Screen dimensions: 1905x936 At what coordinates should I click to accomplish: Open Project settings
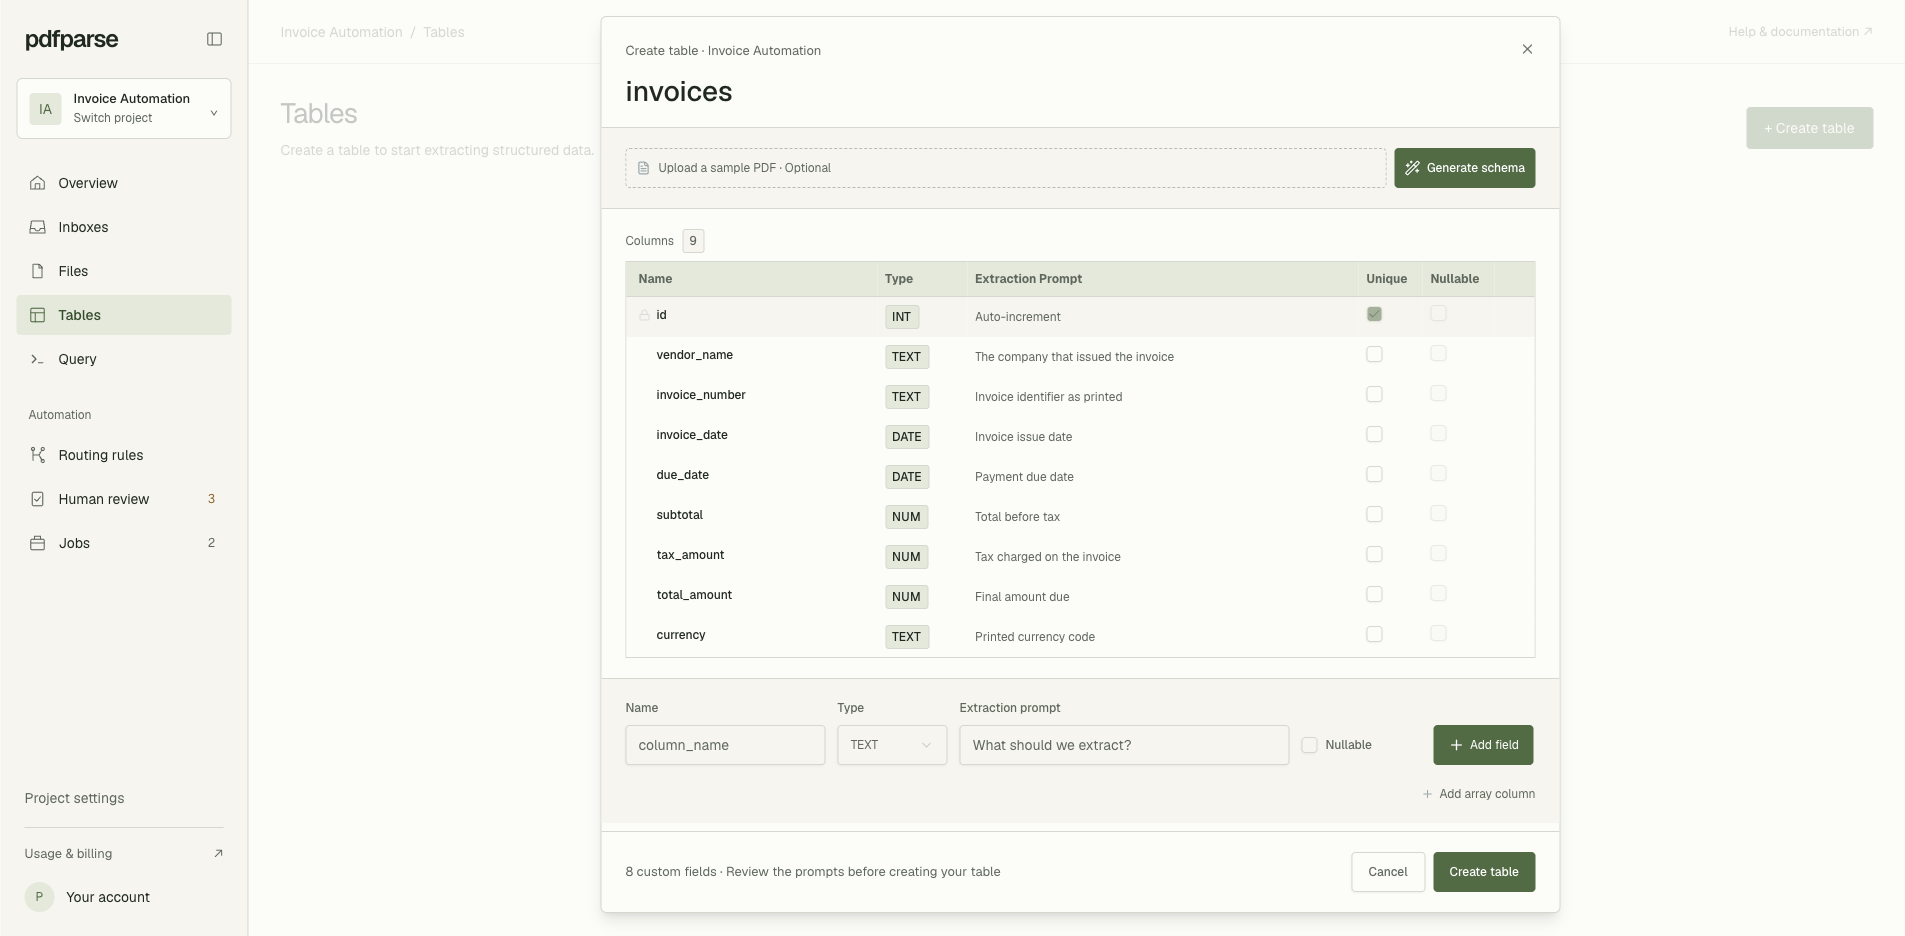(x=75, y=798)
